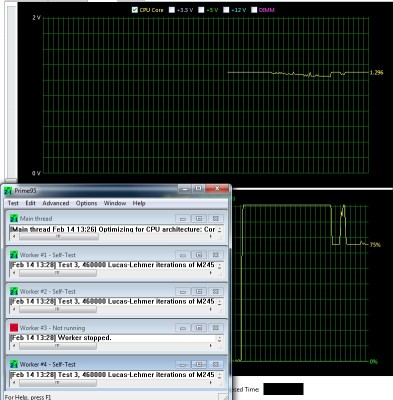Click the Worker #3 horizontal scrollbar thumb
Image resolution: width=393 pixels, height=400 pixels.
[x=58, y=346]
